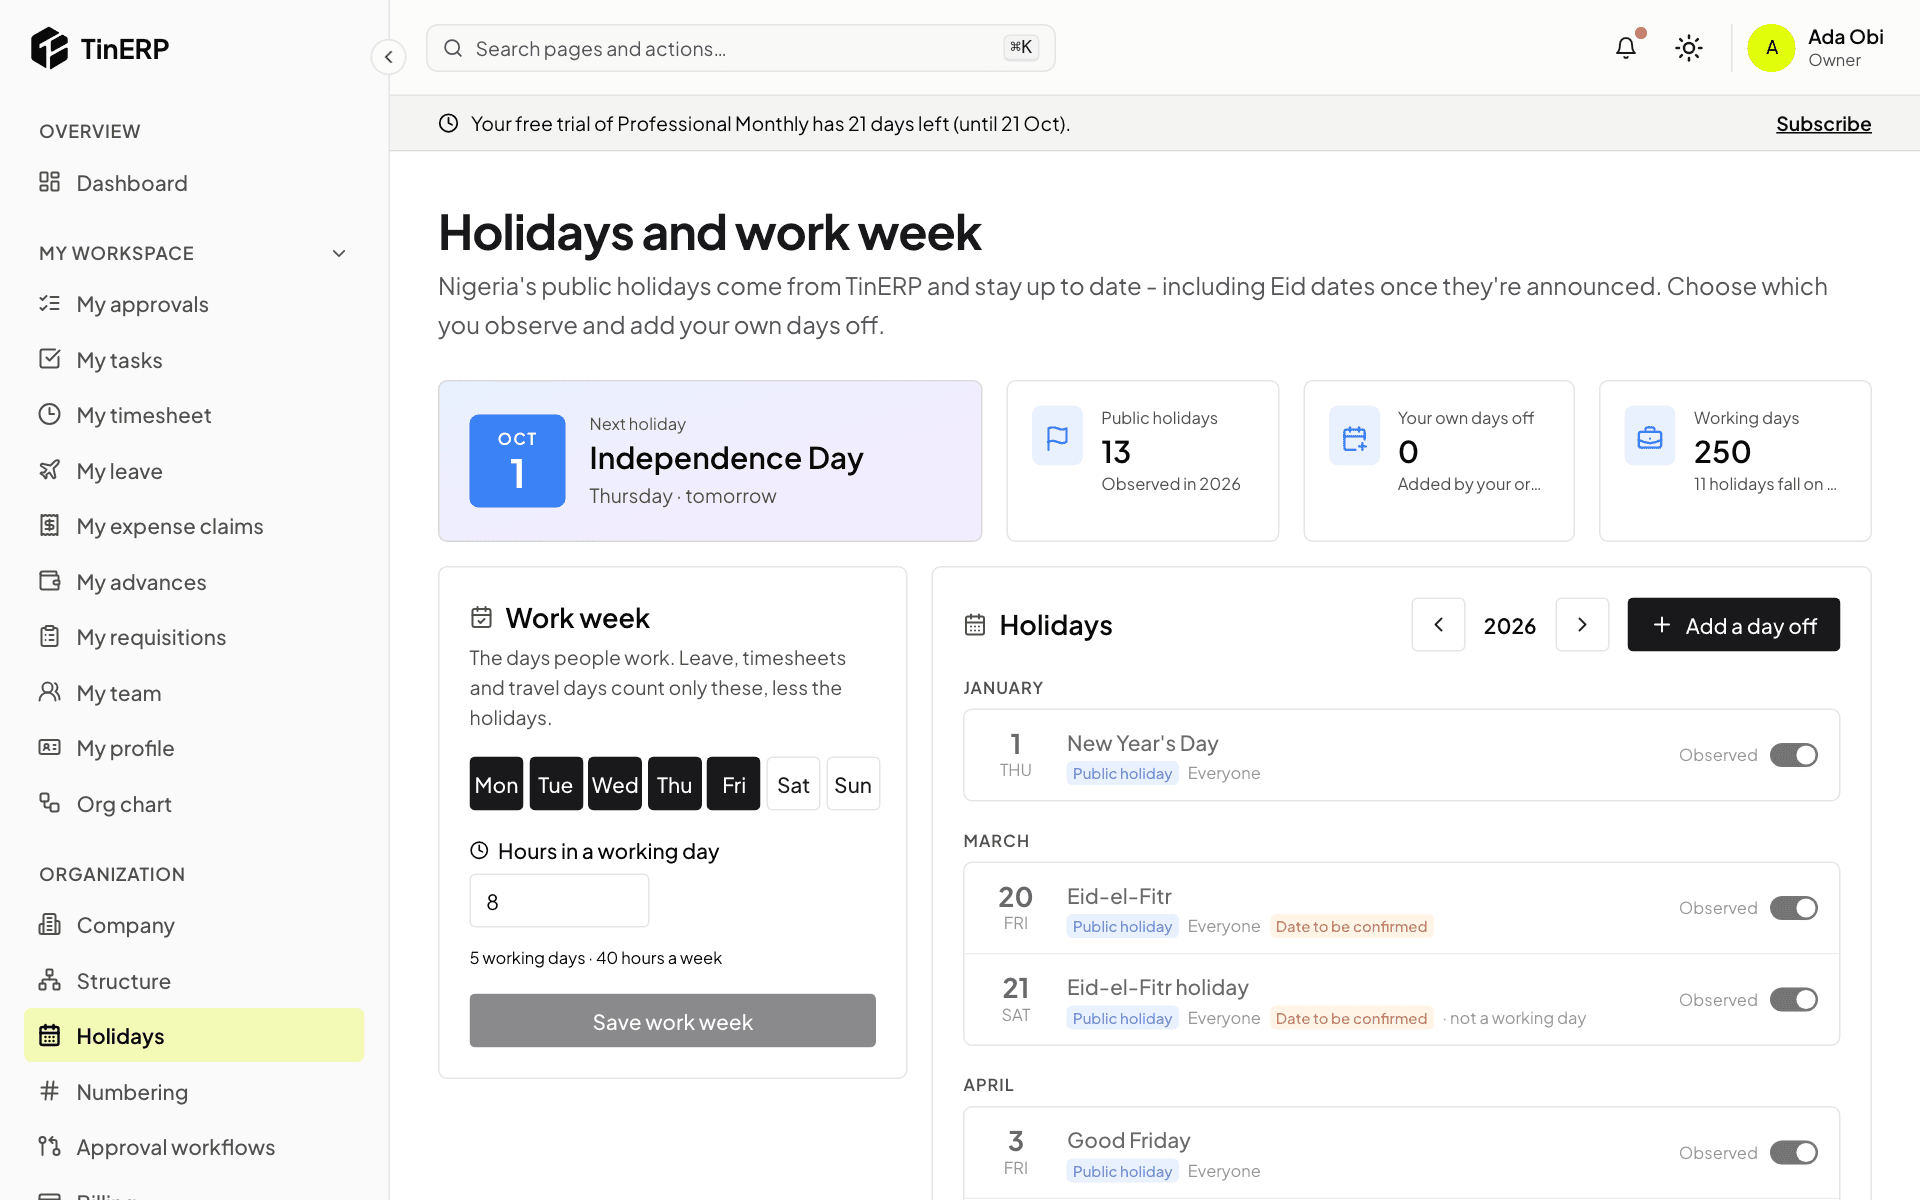1920x1200 pixels.
Task: Click the Date to be confirmed tag on 20 March
Action: (x=1351, y=926)
